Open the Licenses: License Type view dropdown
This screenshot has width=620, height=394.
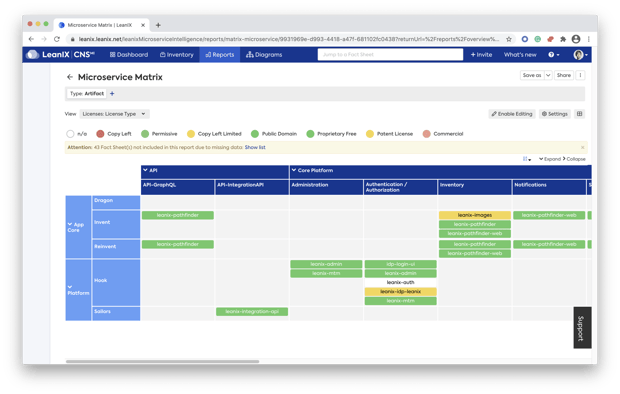point(114,114)
